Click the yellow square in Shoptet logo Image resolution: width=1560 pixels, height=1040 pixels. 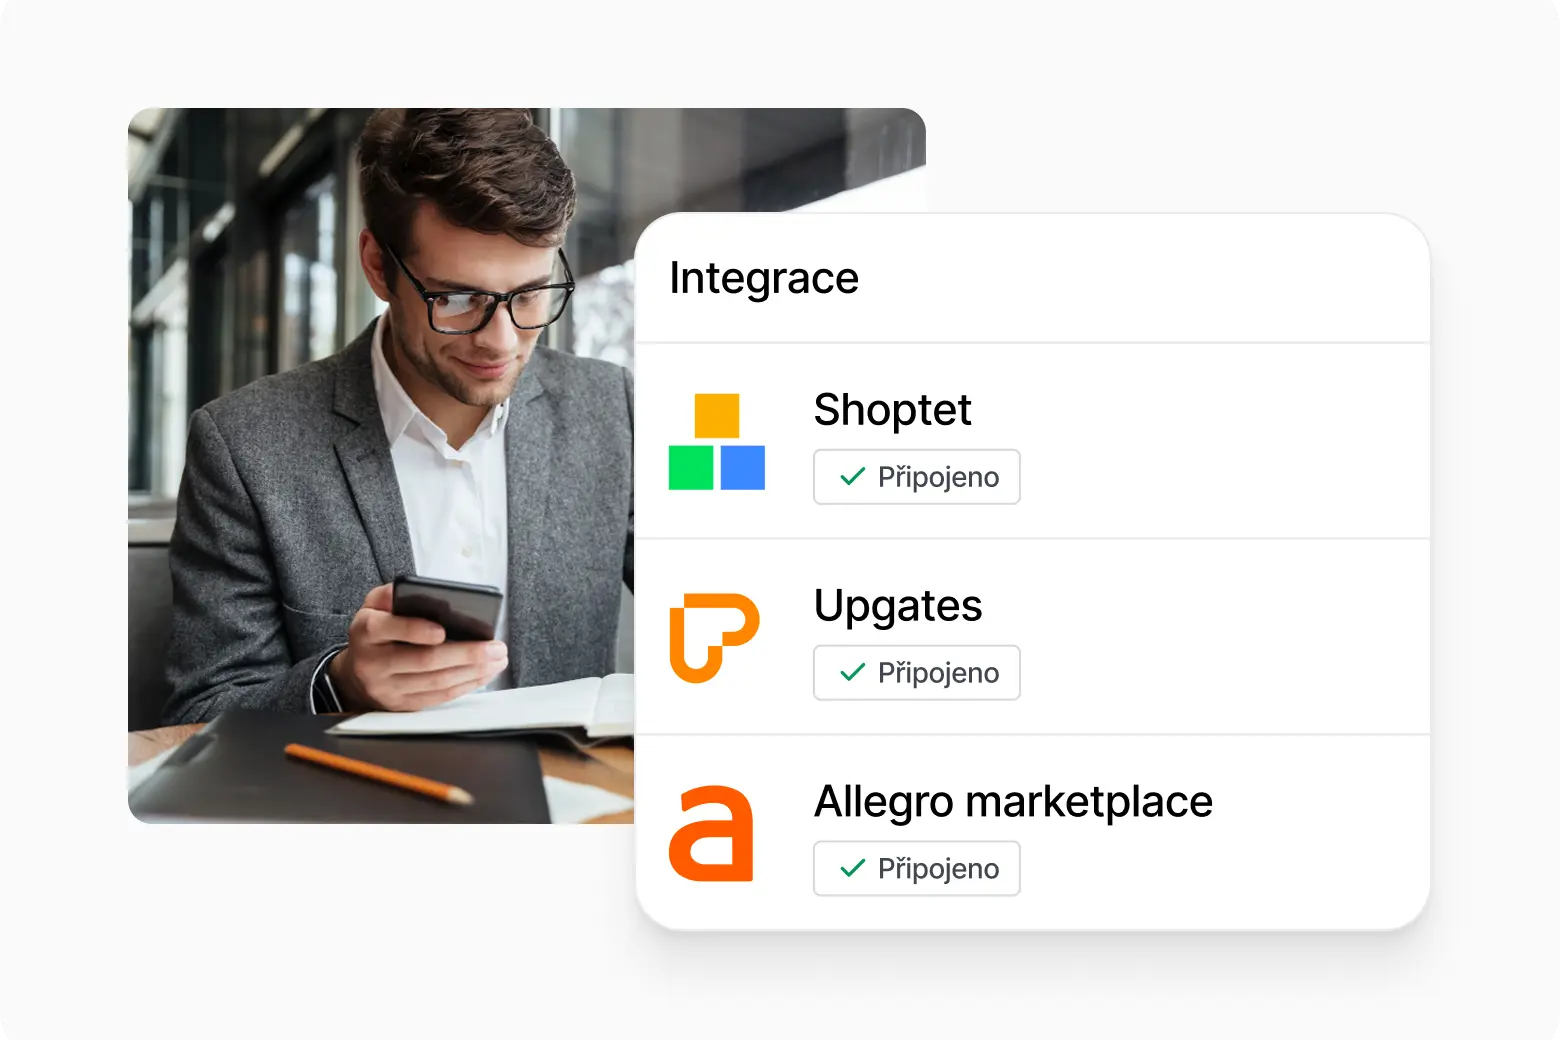tap(717, 416)
